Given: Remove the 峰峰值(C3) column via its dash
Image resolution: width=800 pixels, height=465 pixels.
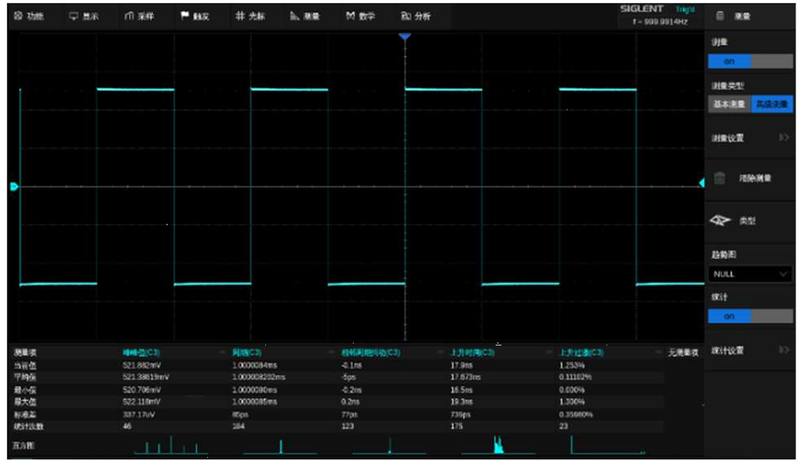Looking at the screenshot, I should pyautogui.click(x=222, y=352).
